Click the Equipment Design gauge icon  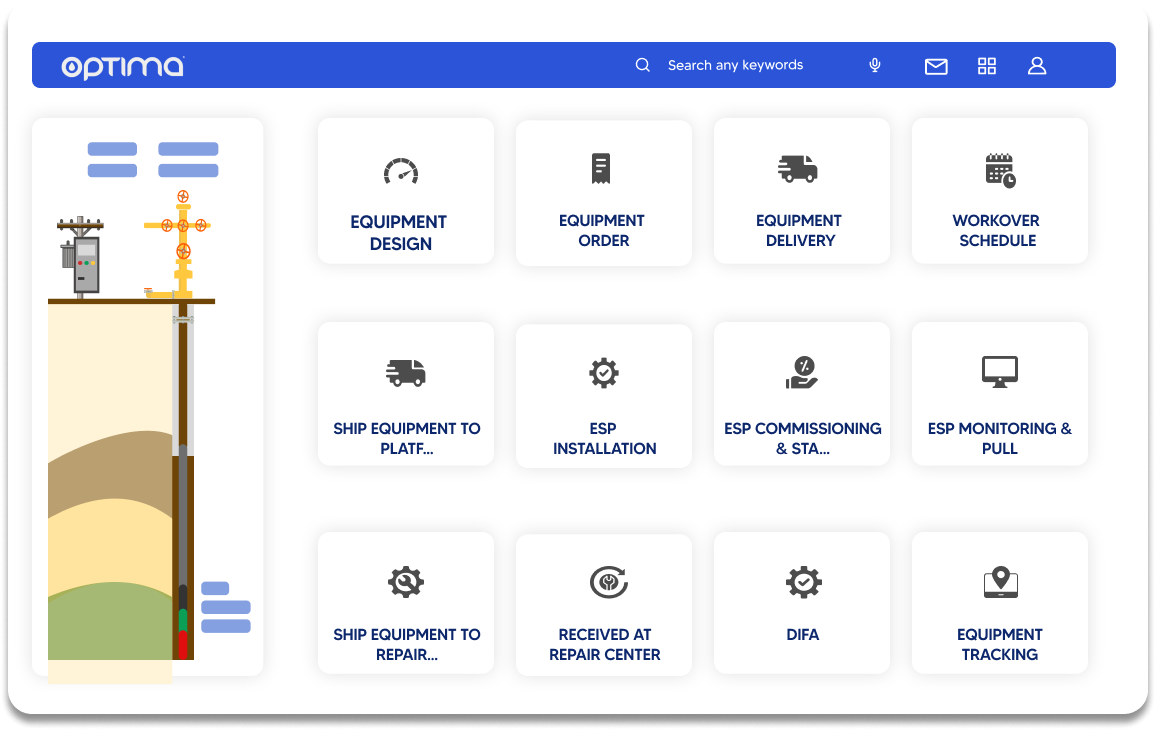point(401,171)
